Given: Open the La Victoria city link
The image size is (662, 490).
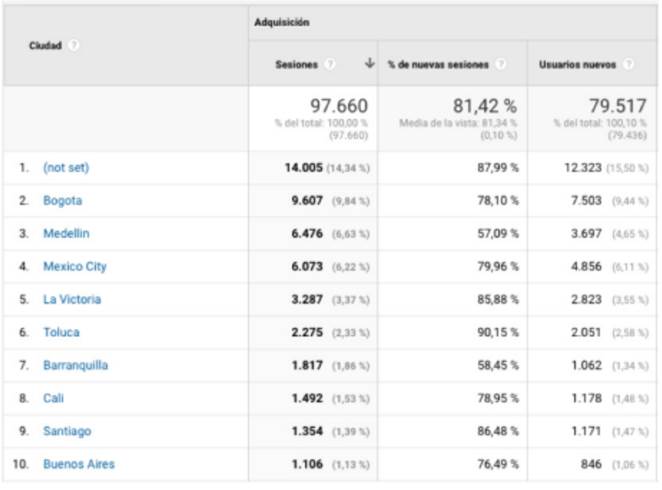Looking at the screenshot, I should [x=71, y=299].
